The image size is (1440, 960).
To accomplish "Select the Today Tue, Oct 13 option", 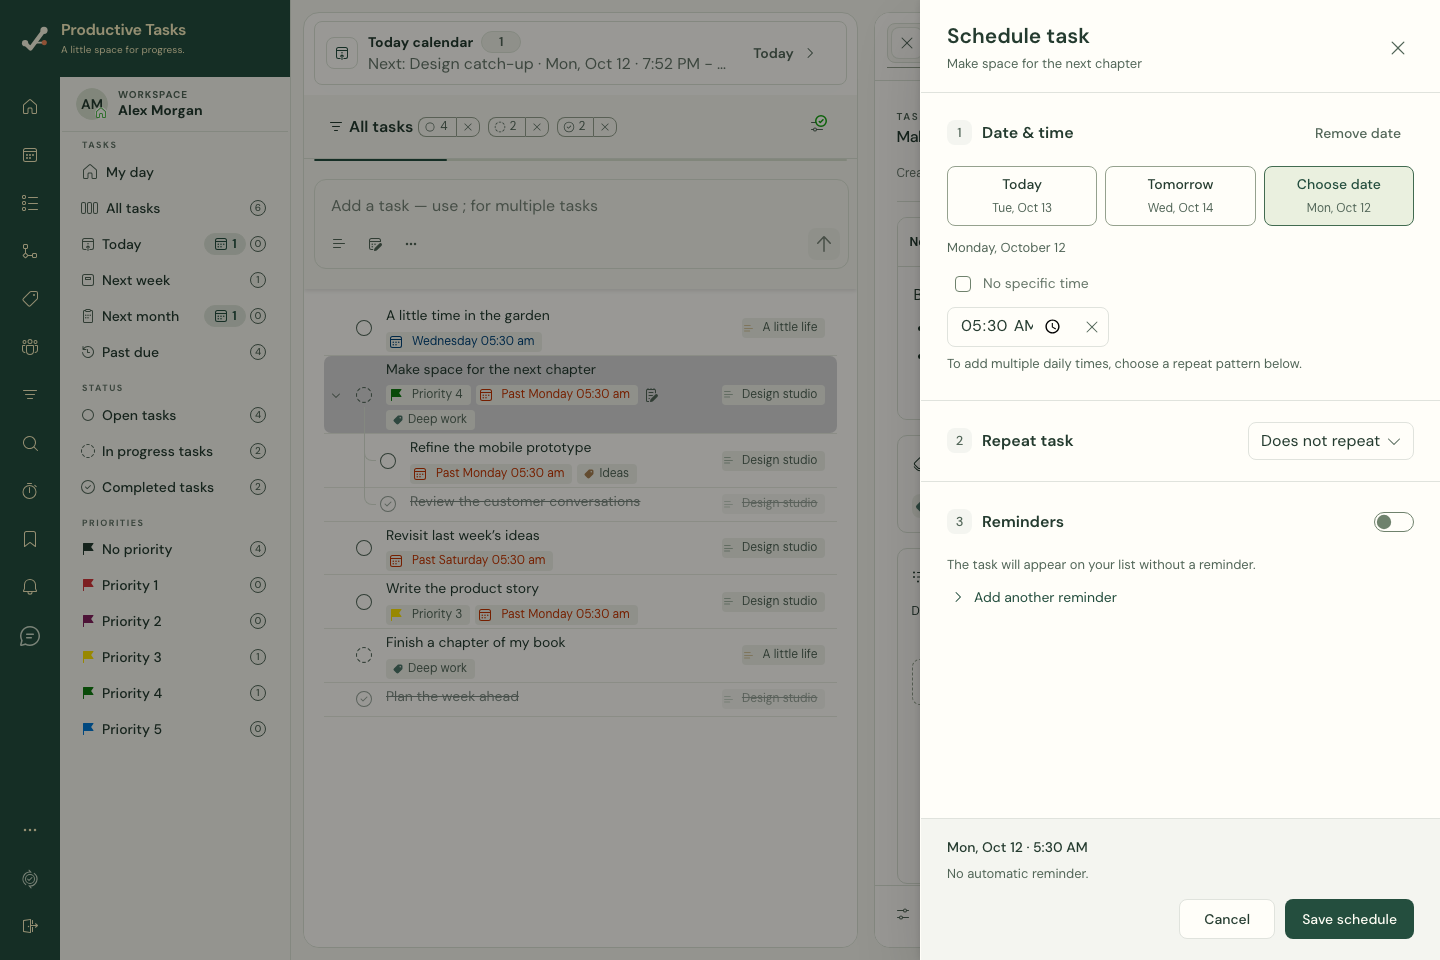I will tap(1022, 196).
